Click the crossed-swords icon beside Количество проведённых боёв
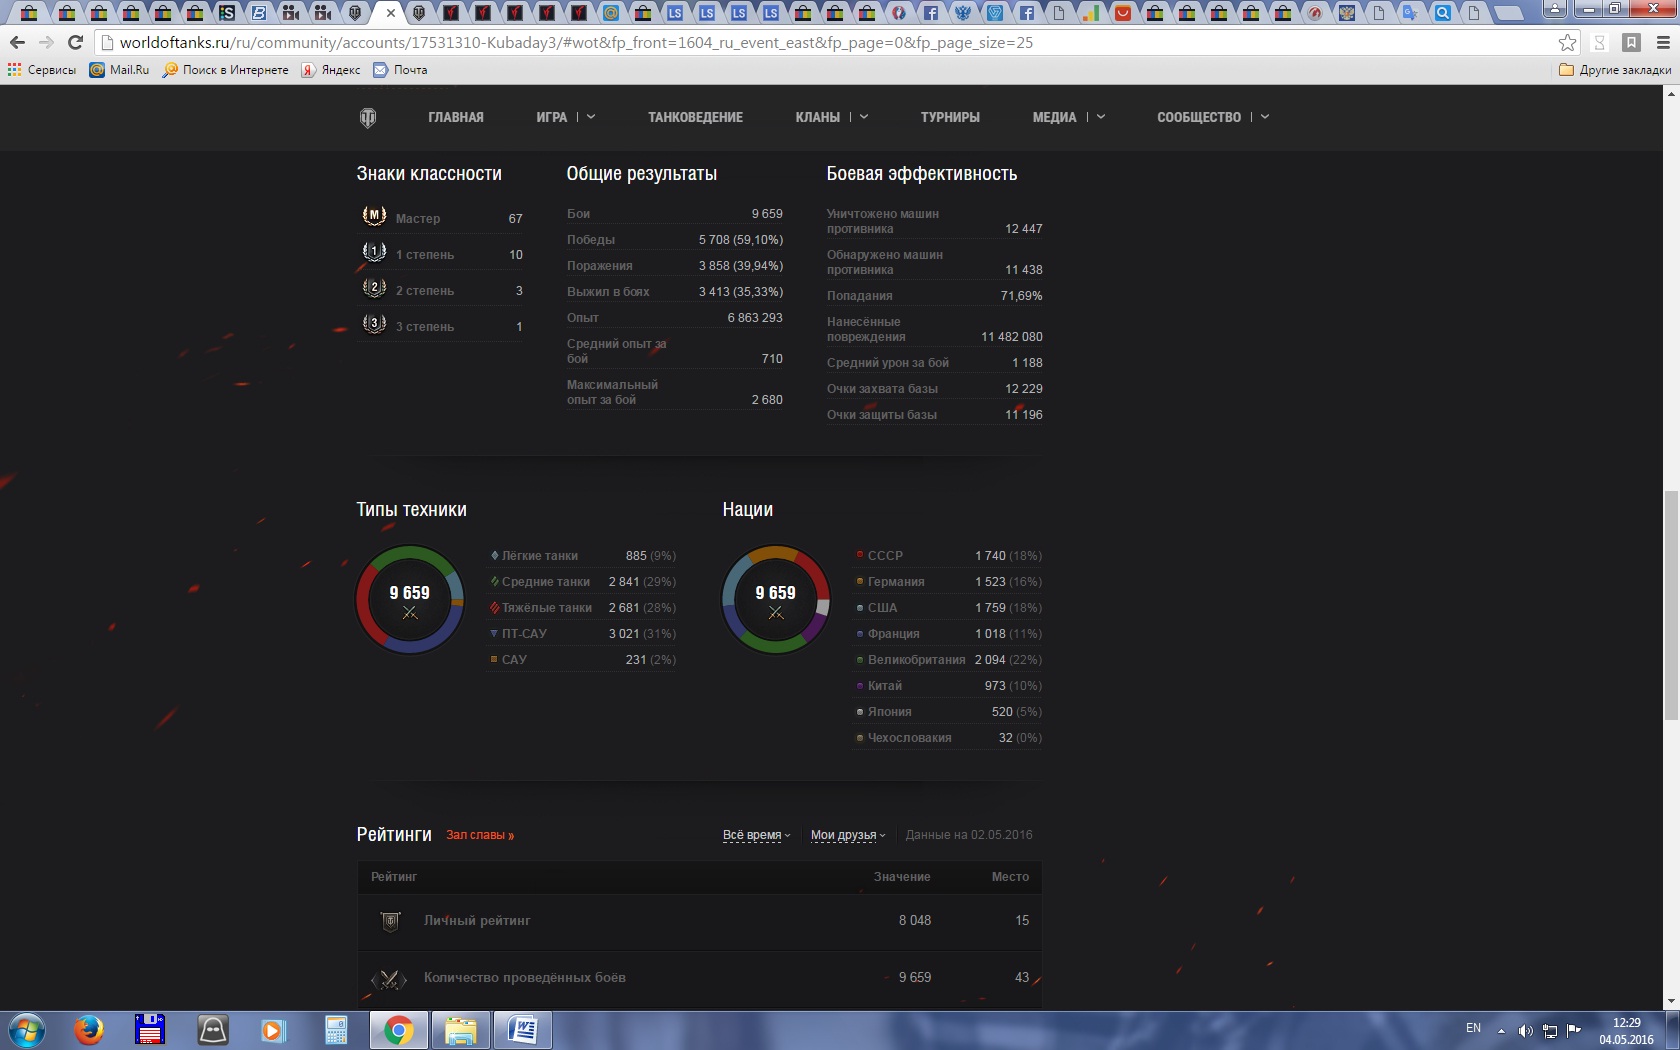 pyautogui.click(x=389, y=979)
